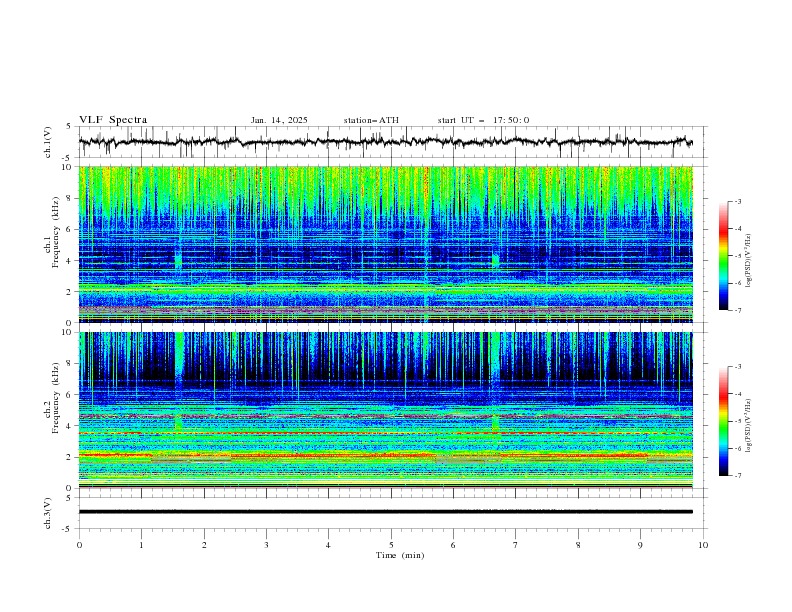Viewport: 792px width, 612px height.
Task: Click the "ch.3(V)" axis label
Action: pyautogui.click(x=48, y=513)
